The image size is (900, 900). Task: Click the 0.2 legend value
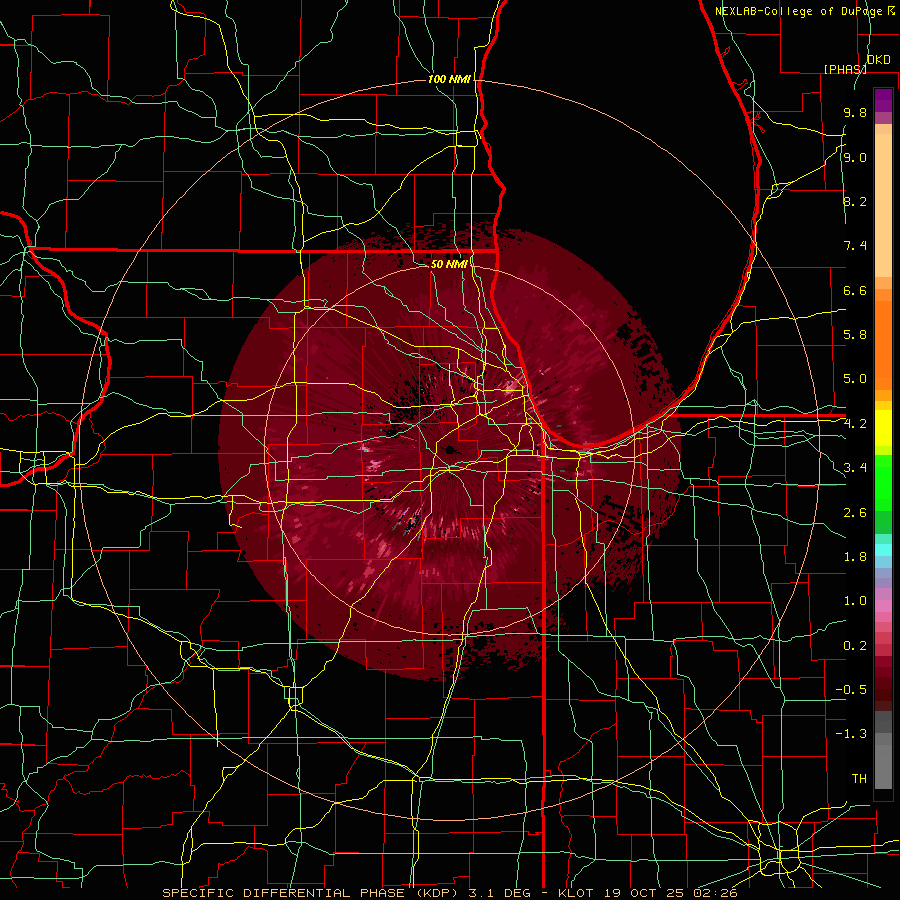tap(855, 646)
